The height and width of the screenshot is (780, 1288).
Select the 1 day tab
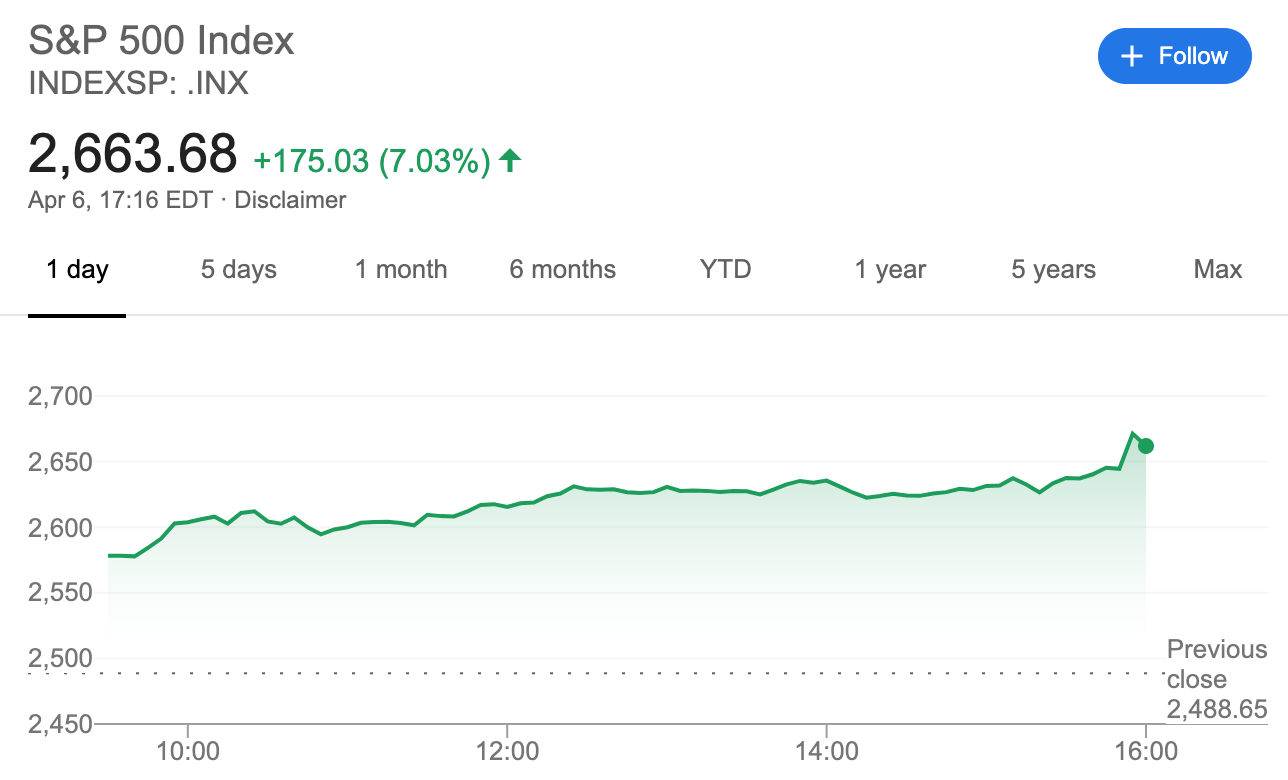[x=77, y=269]
